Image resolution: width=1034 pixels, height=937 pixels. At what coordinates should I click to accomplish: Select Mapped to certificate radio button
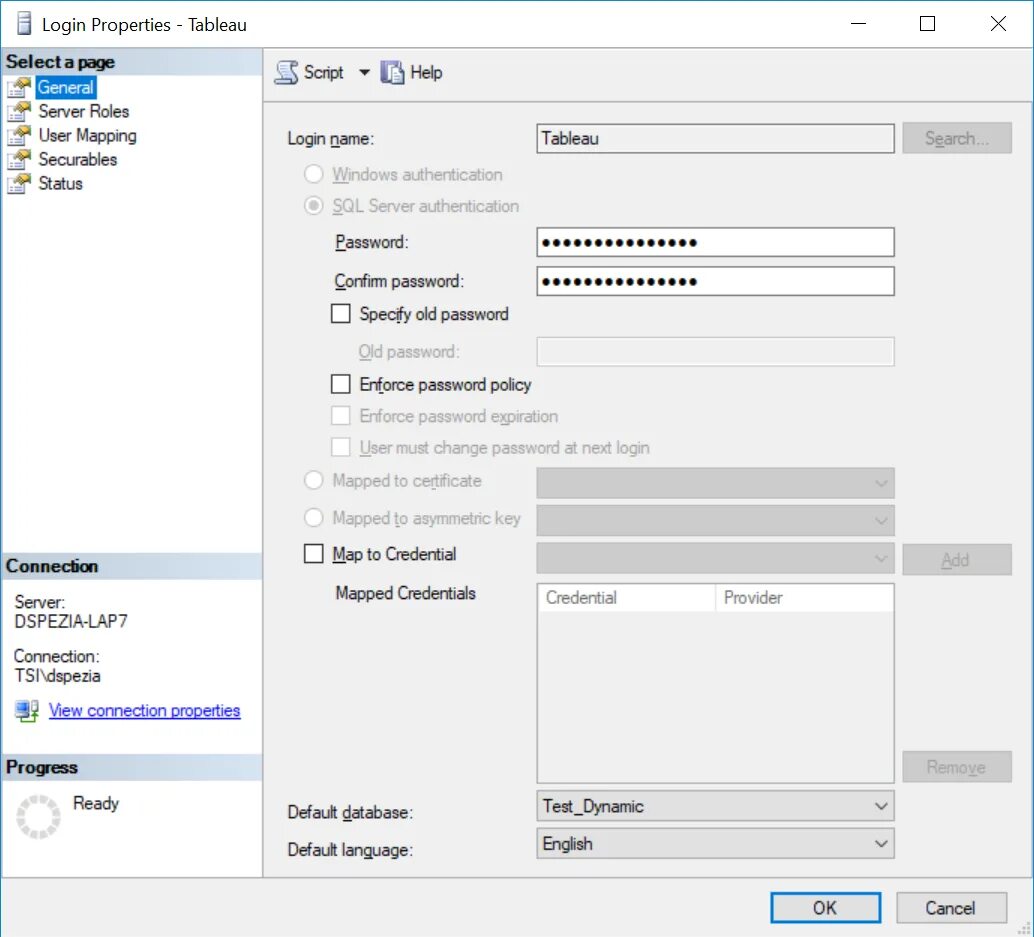coord(313,480)
